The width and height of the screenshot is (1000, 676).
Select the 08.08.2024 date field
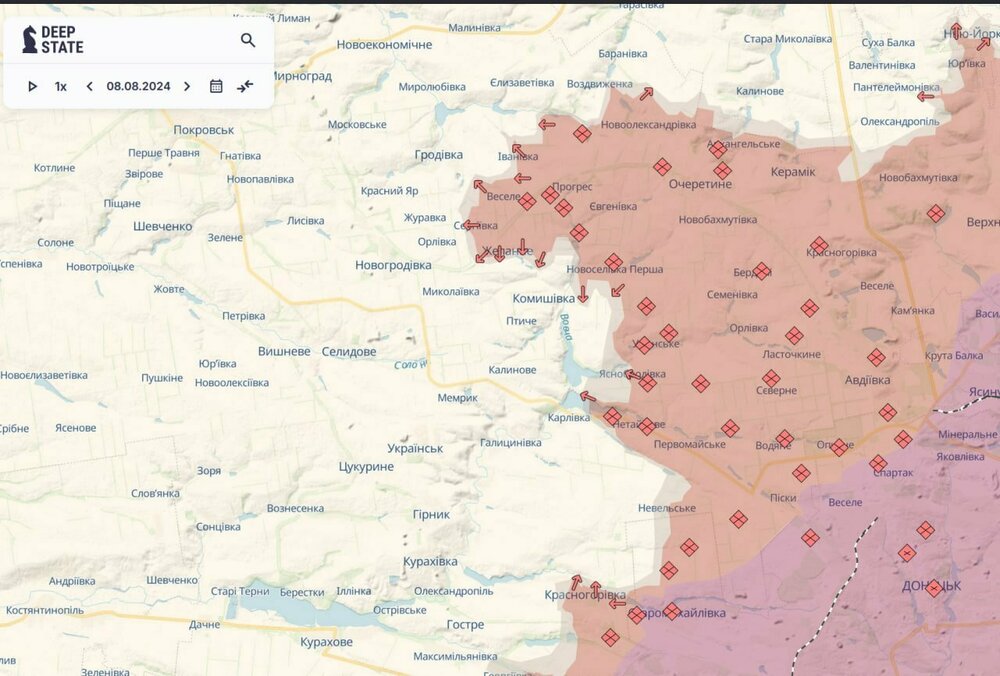point(138,86)
